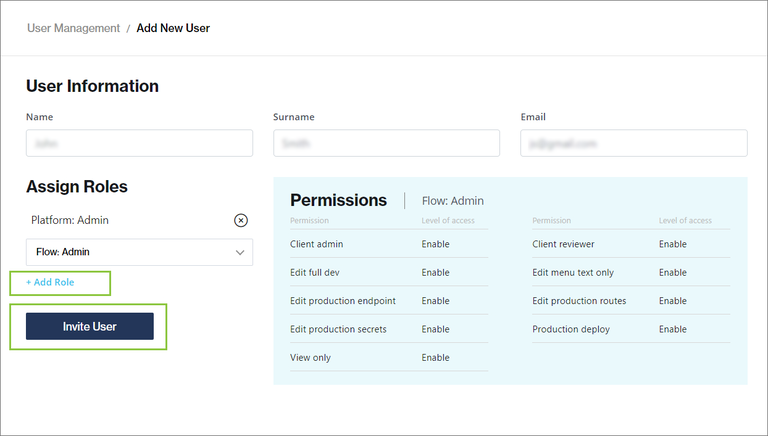Focus the Email input field
768x436 pixels.
pyautogui.click(x=633, y=143)
